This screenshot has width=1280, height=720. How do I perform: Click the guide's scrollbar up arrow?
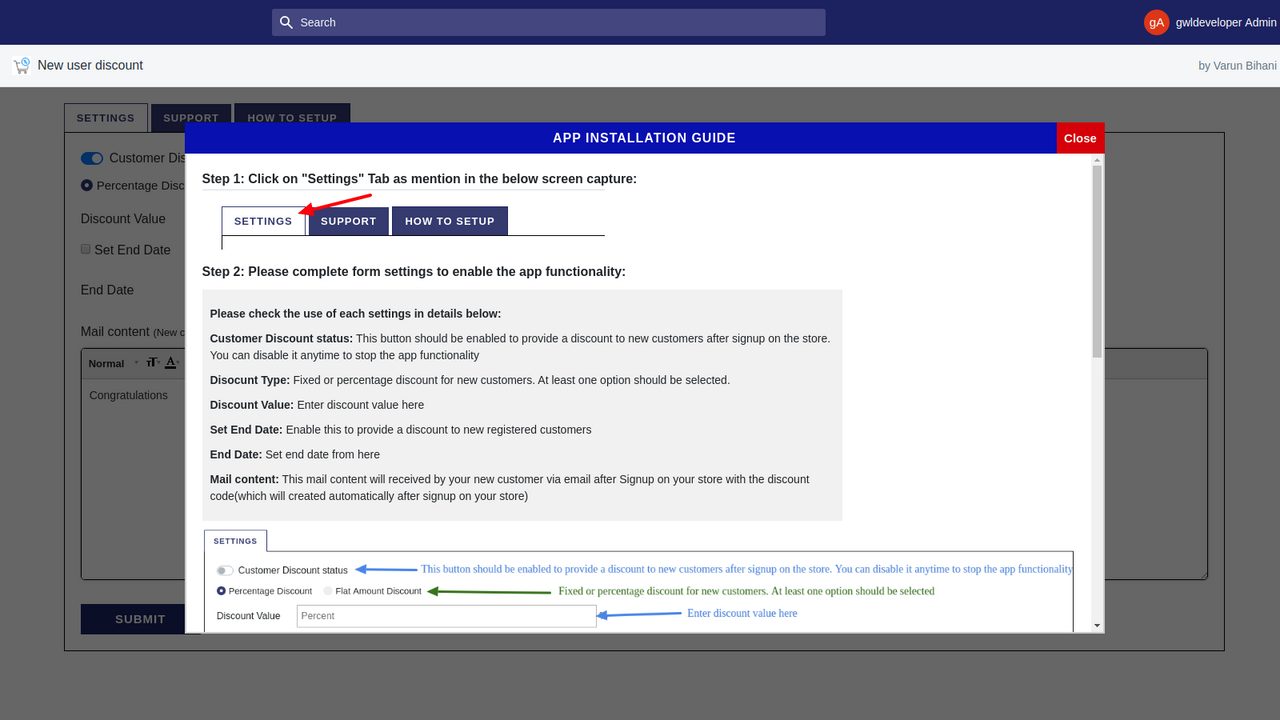pyautogui.click(x=1097, y=160)
